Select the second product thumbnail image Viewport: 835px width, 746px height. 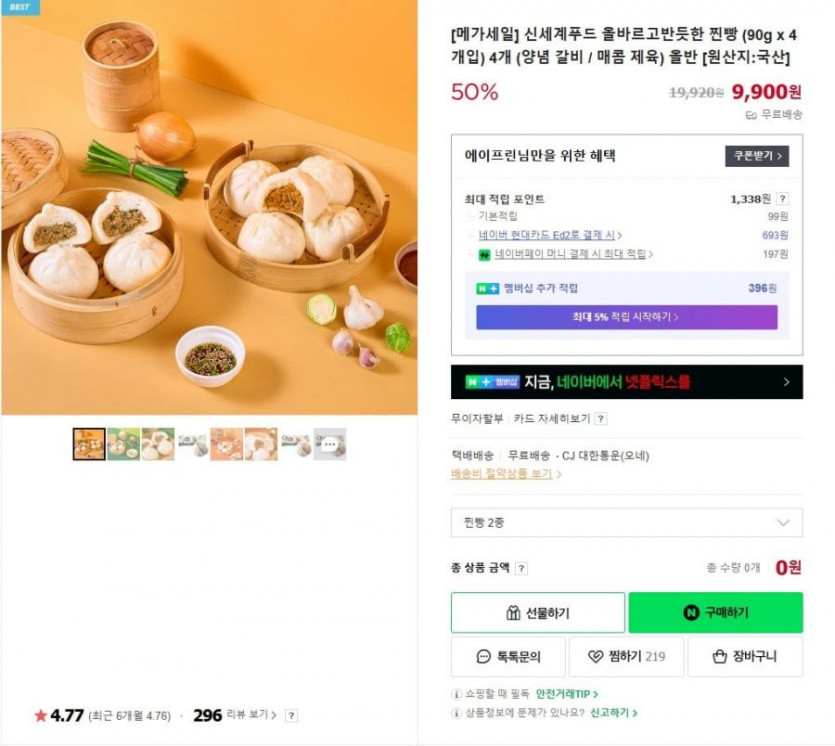click(123, 444)
